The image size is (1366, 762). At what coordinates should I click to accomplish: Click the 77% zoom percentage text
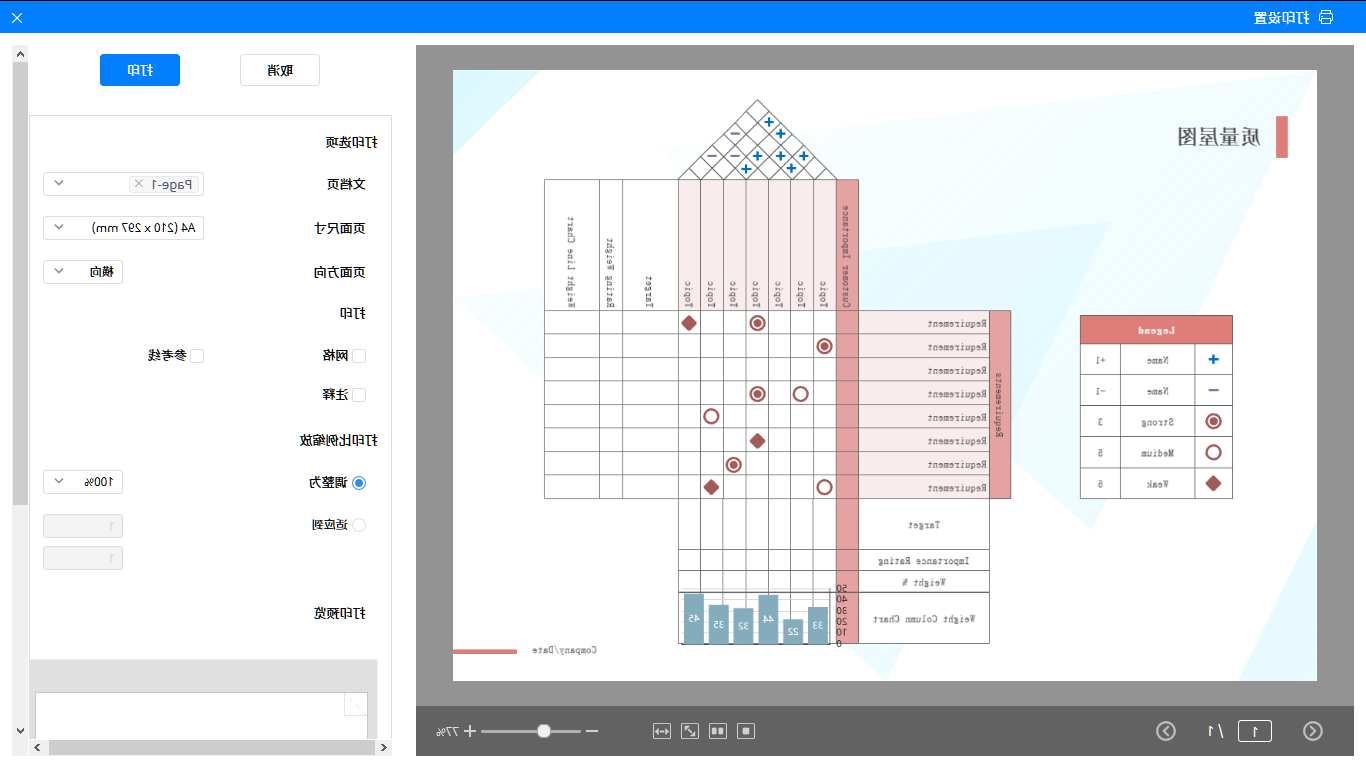(447, 731)
